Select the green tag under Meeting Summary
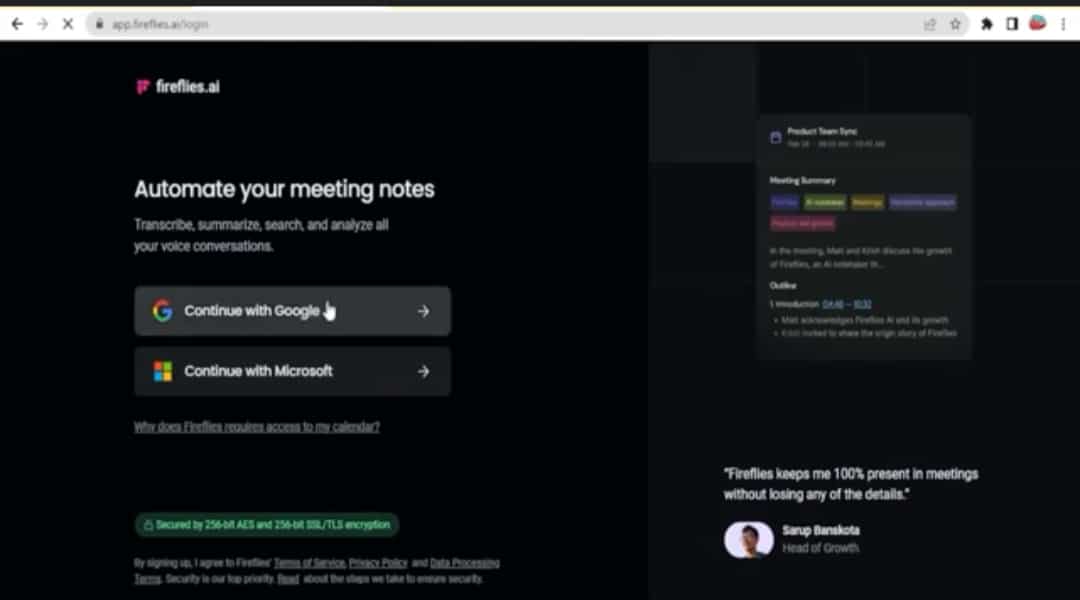The height and width of the screenshot is (600, 1080). [x=824, y=203]
